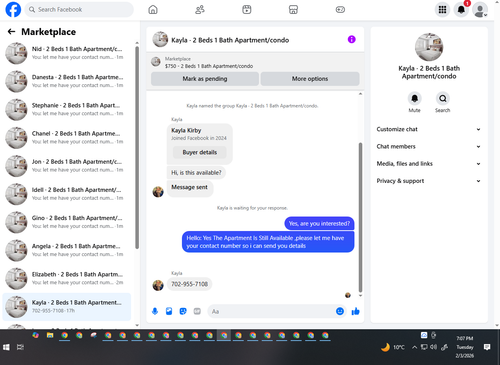Open the Angela 2 Beds 1 Bath conversation

[x=67, y=250]
